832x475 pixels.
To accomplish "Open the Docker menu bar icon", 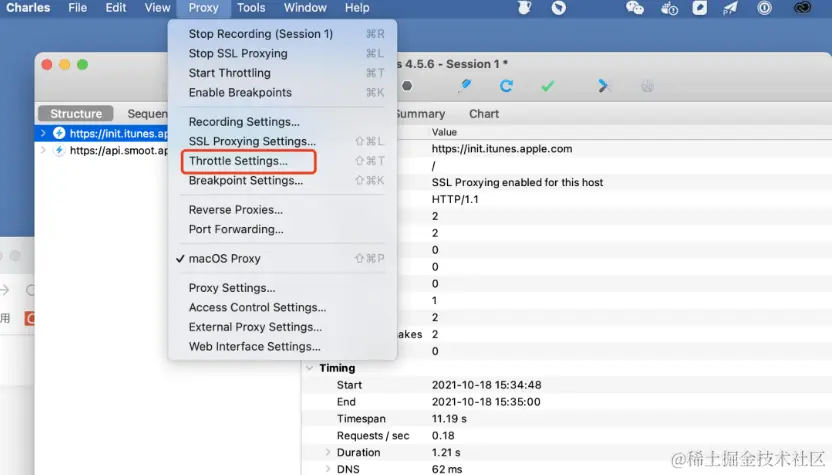I will click(669, 8).
